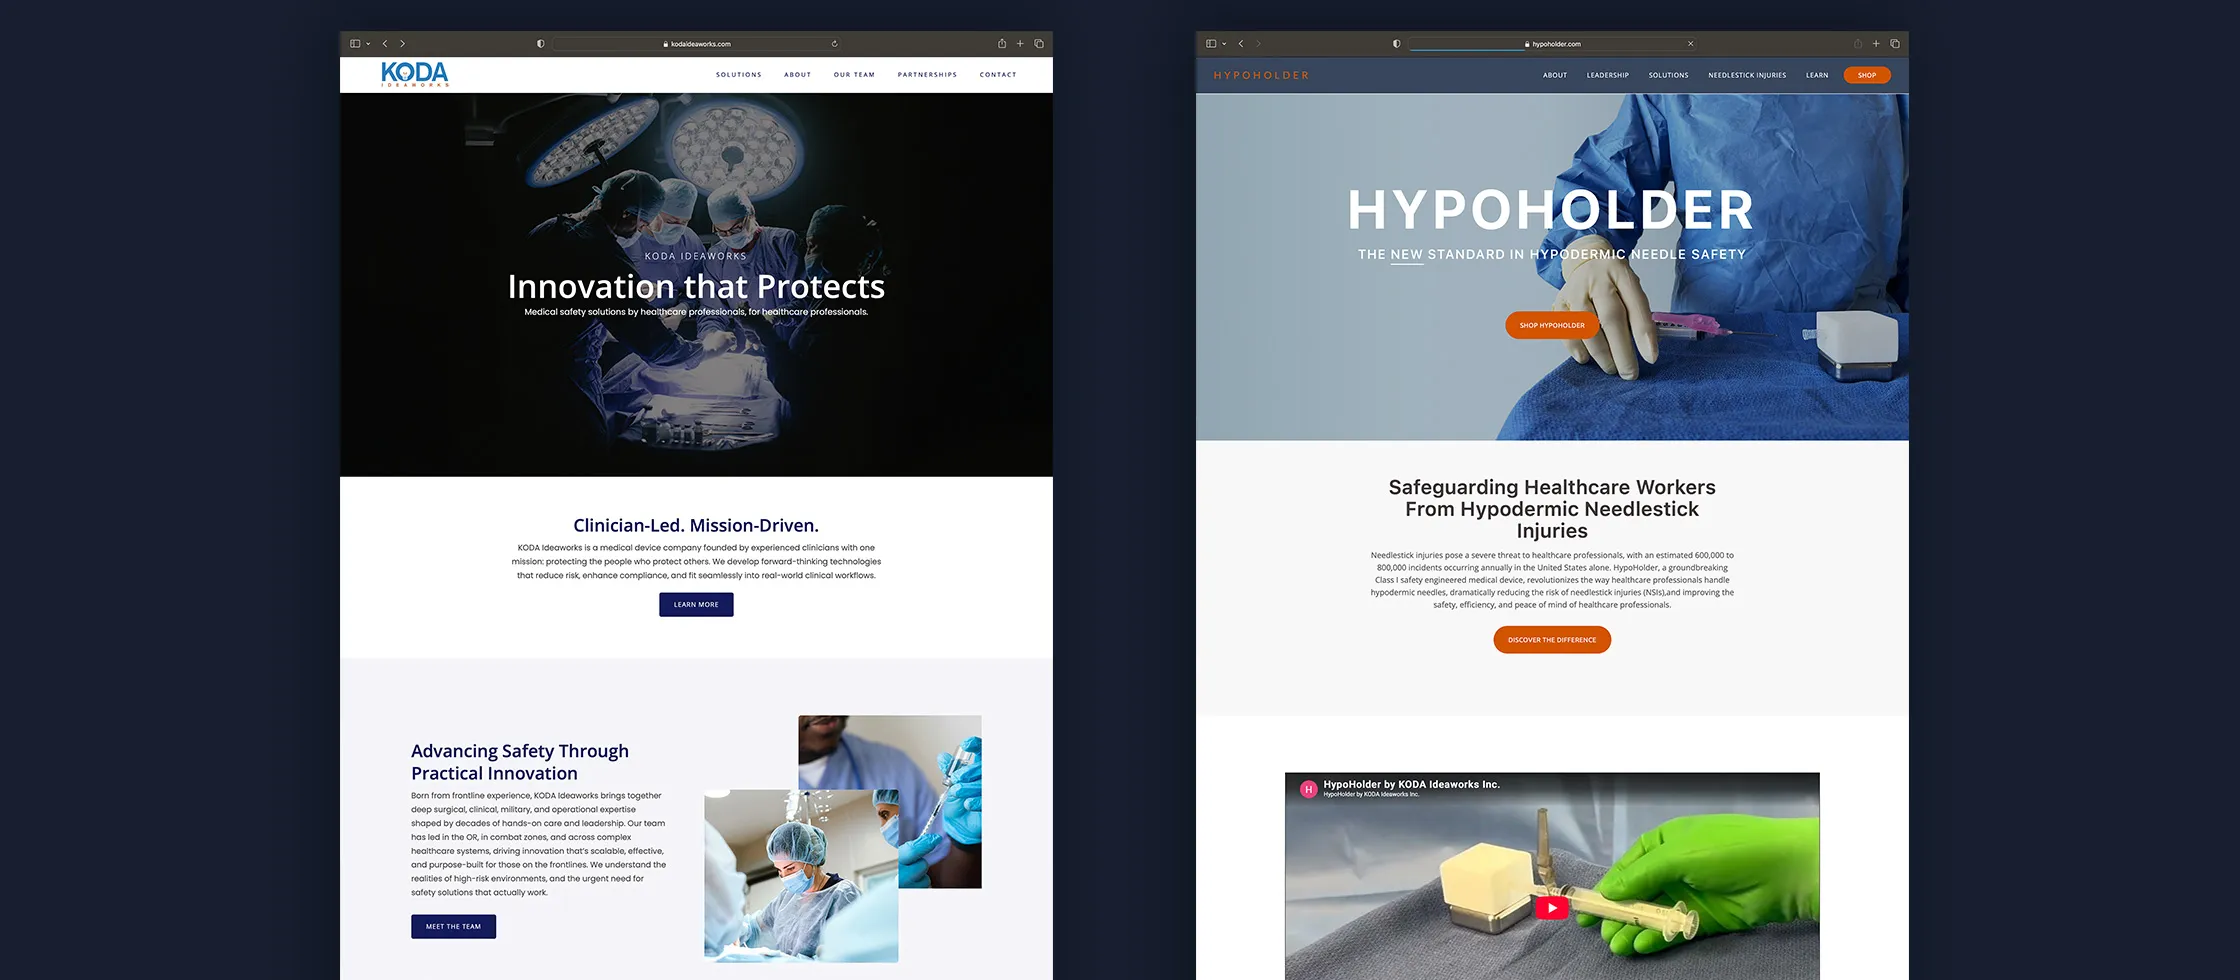The width and height of the screenshot is (2240, 980).
Task: Click the orange Shop nav button
Action: click(x=1867, y=76)
